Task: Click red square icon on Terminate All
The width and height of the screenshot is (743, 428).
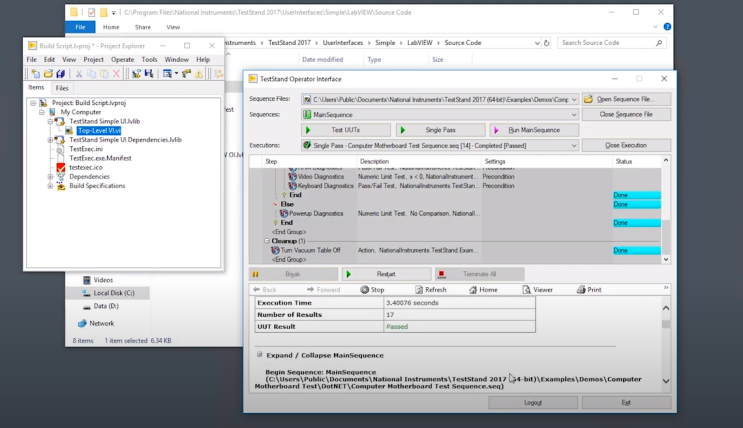Action: [442, 274]
